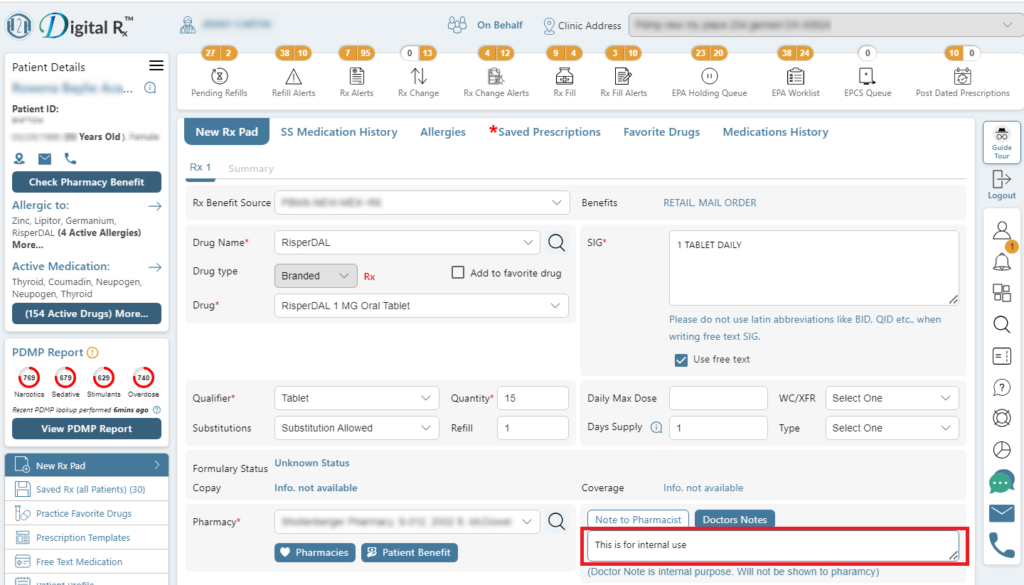Click the Rx Change arrows icon

click(x=418, y=76)
